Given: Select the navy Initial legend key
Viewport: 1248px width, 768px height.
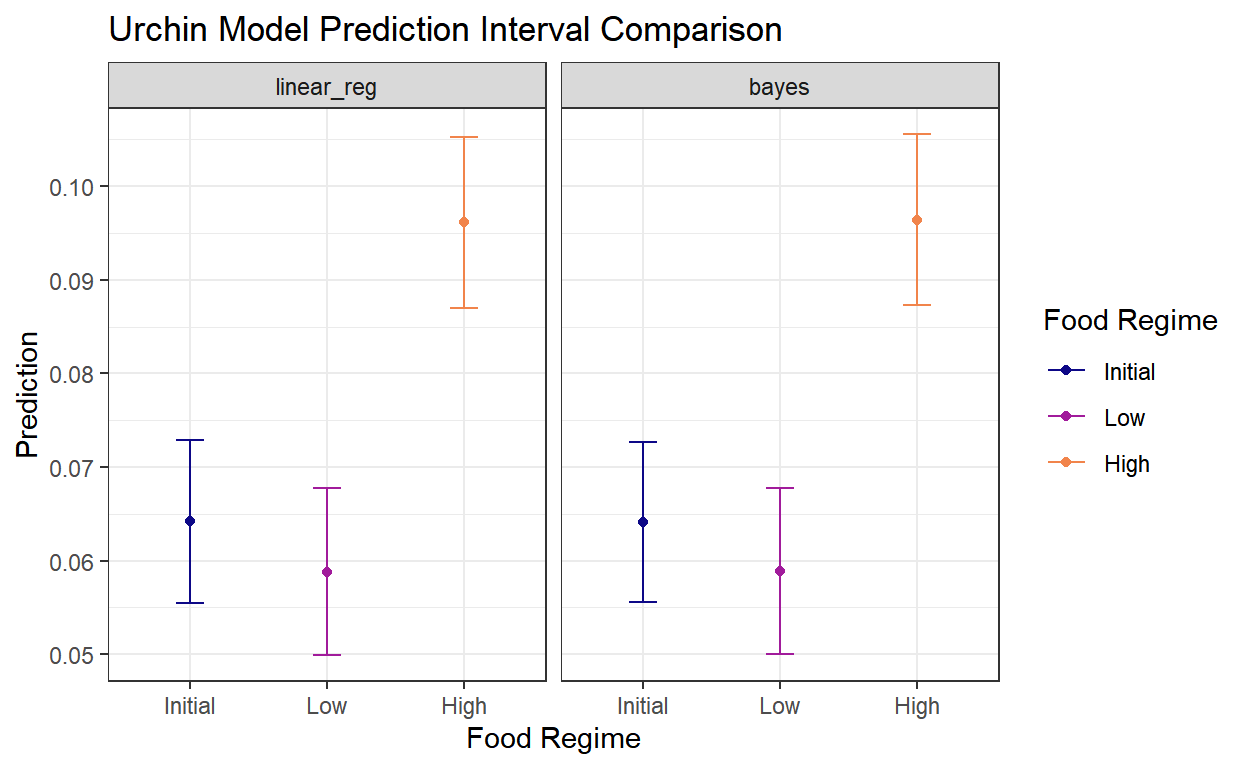Looking at the screenshot, I should click(1066, 371).
